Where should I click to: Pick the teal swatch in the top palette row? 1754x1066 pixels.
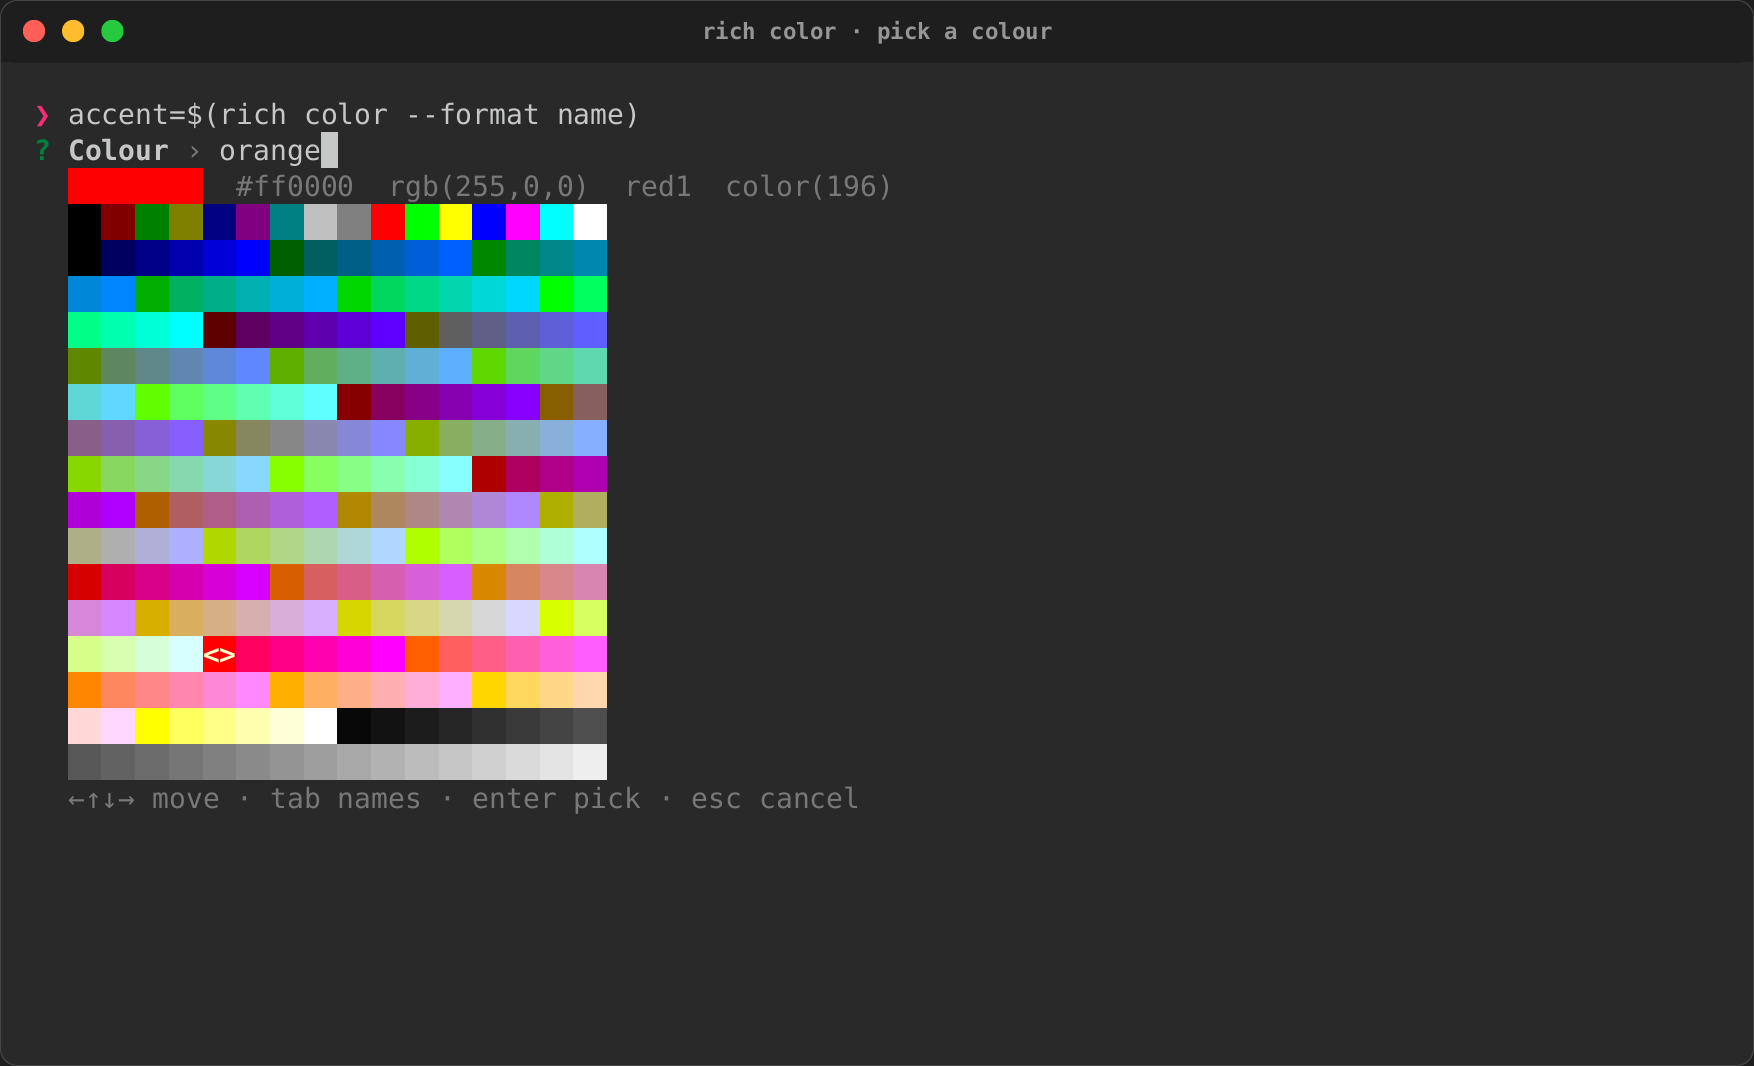pyautogui.click(x=287, y=222)
